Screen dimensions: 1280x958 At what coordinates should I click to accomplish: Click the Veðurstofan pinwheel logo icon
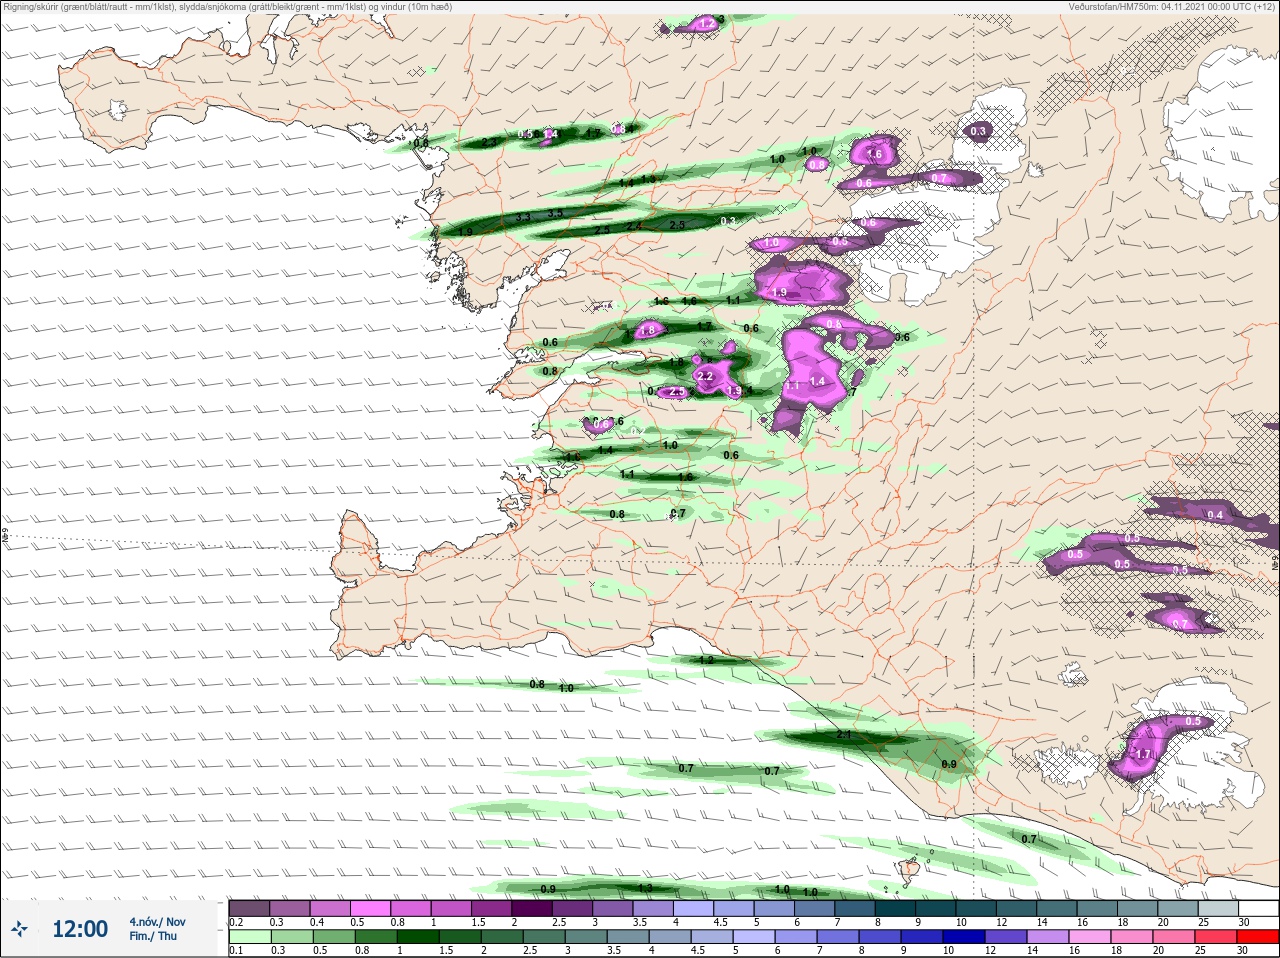[x=19, y=930]
